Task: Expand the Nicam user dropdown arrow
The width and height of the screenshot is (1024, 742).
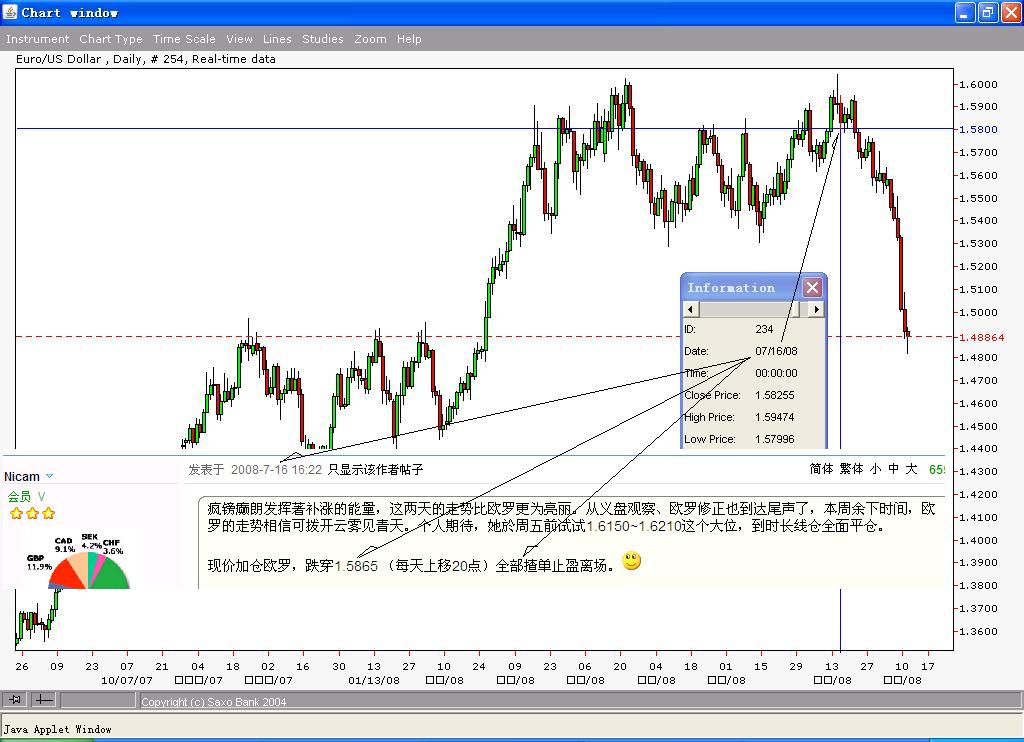Action: [50, 476]
